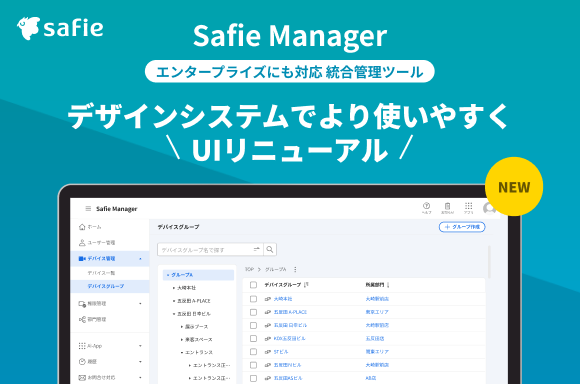
Task: Tick checkbox for 五反田 A-PLACE table row
Action: click(253, 312)
